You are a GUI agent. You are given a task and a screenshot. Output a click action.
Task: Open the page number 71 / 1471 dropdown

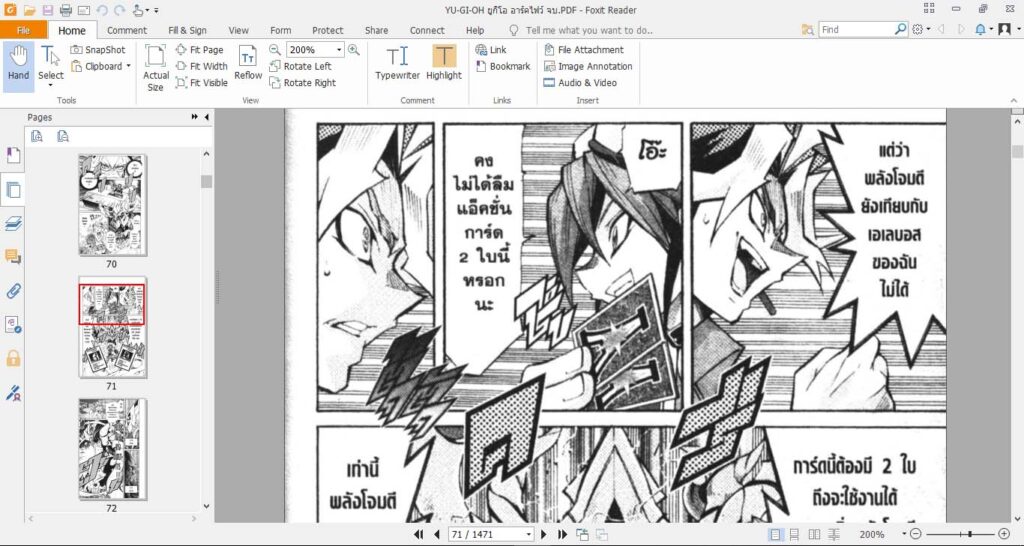tap(528, 535)
